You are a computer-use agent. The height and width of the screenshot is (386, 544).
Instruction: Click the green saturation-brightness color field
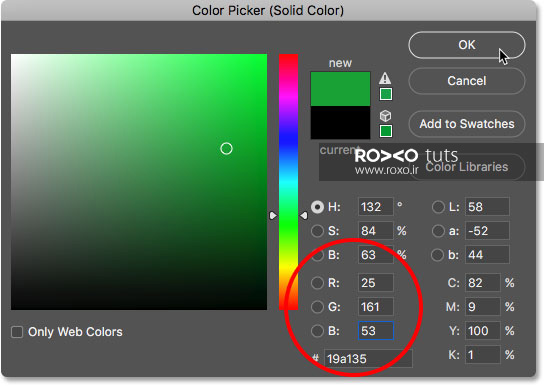[139, 182]
